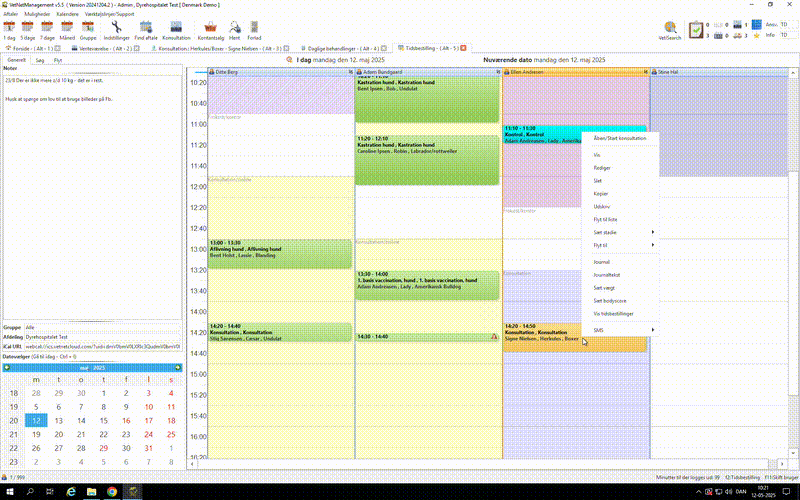Pin Ditte Berg column header icon

pyautogui.click(x=351, y=72)
